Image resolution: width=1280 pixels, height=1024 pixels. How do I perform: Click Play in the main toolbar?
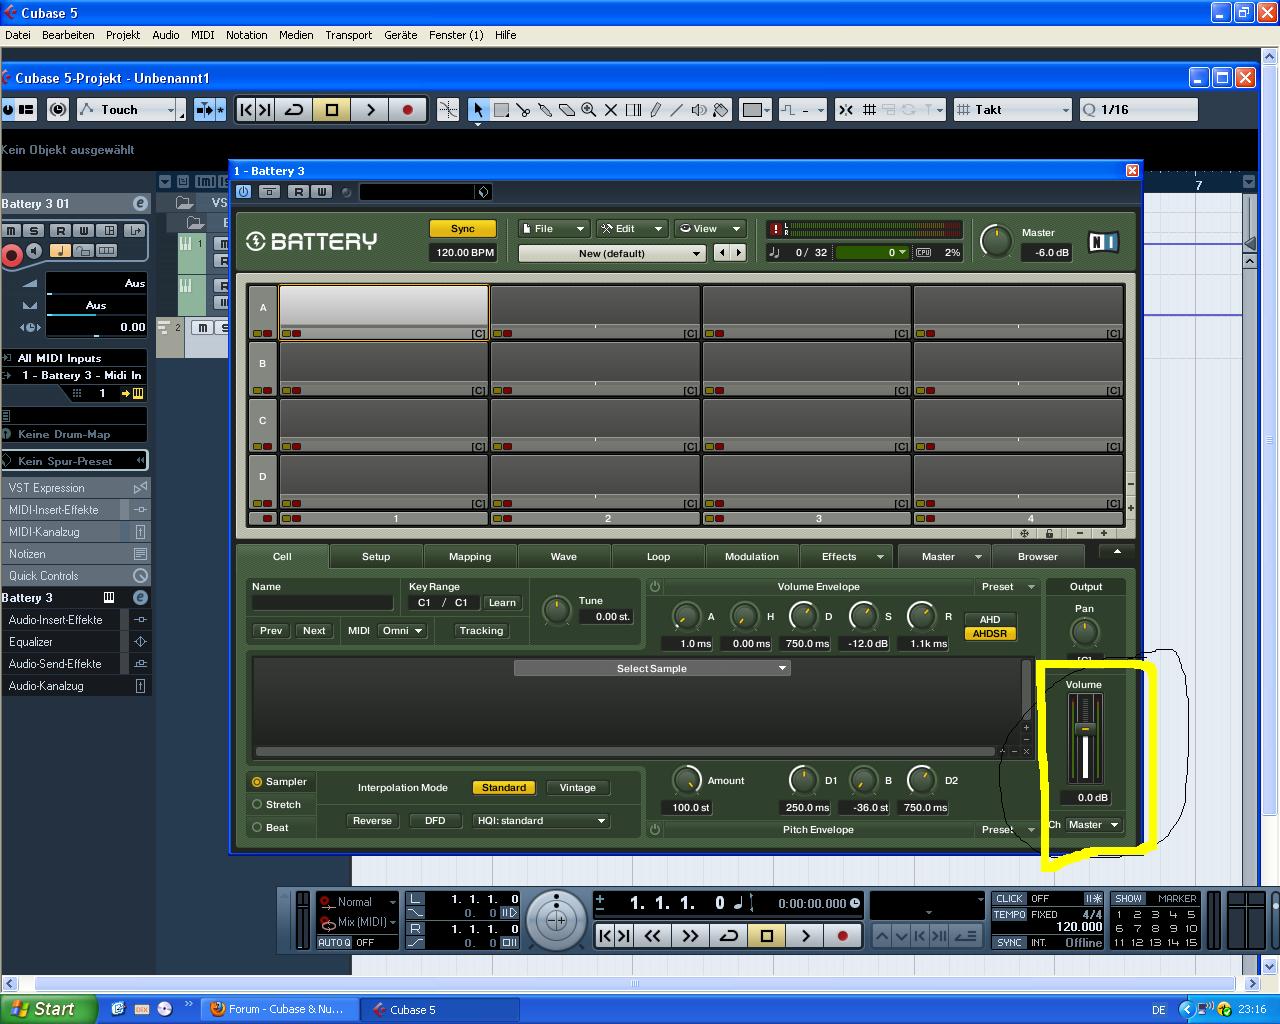[x=370, y=110]
